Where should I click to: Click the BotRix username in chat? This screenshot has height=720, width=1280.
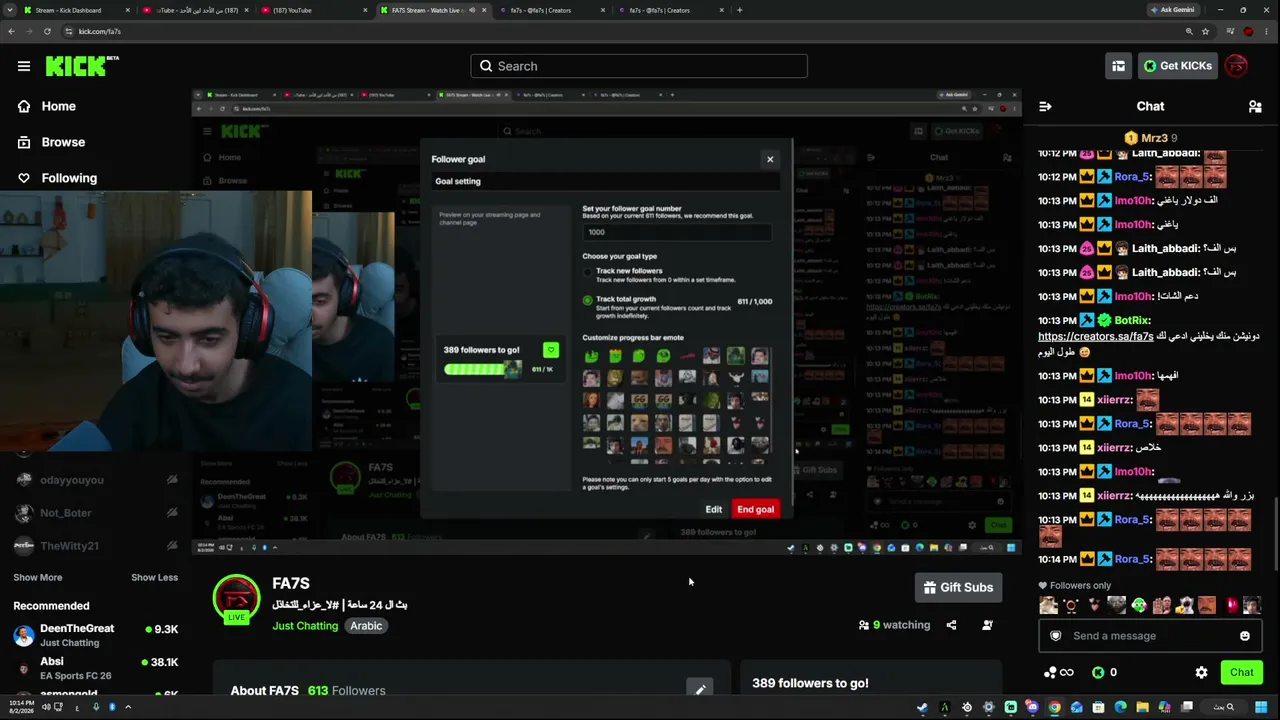click(1132, 321)
